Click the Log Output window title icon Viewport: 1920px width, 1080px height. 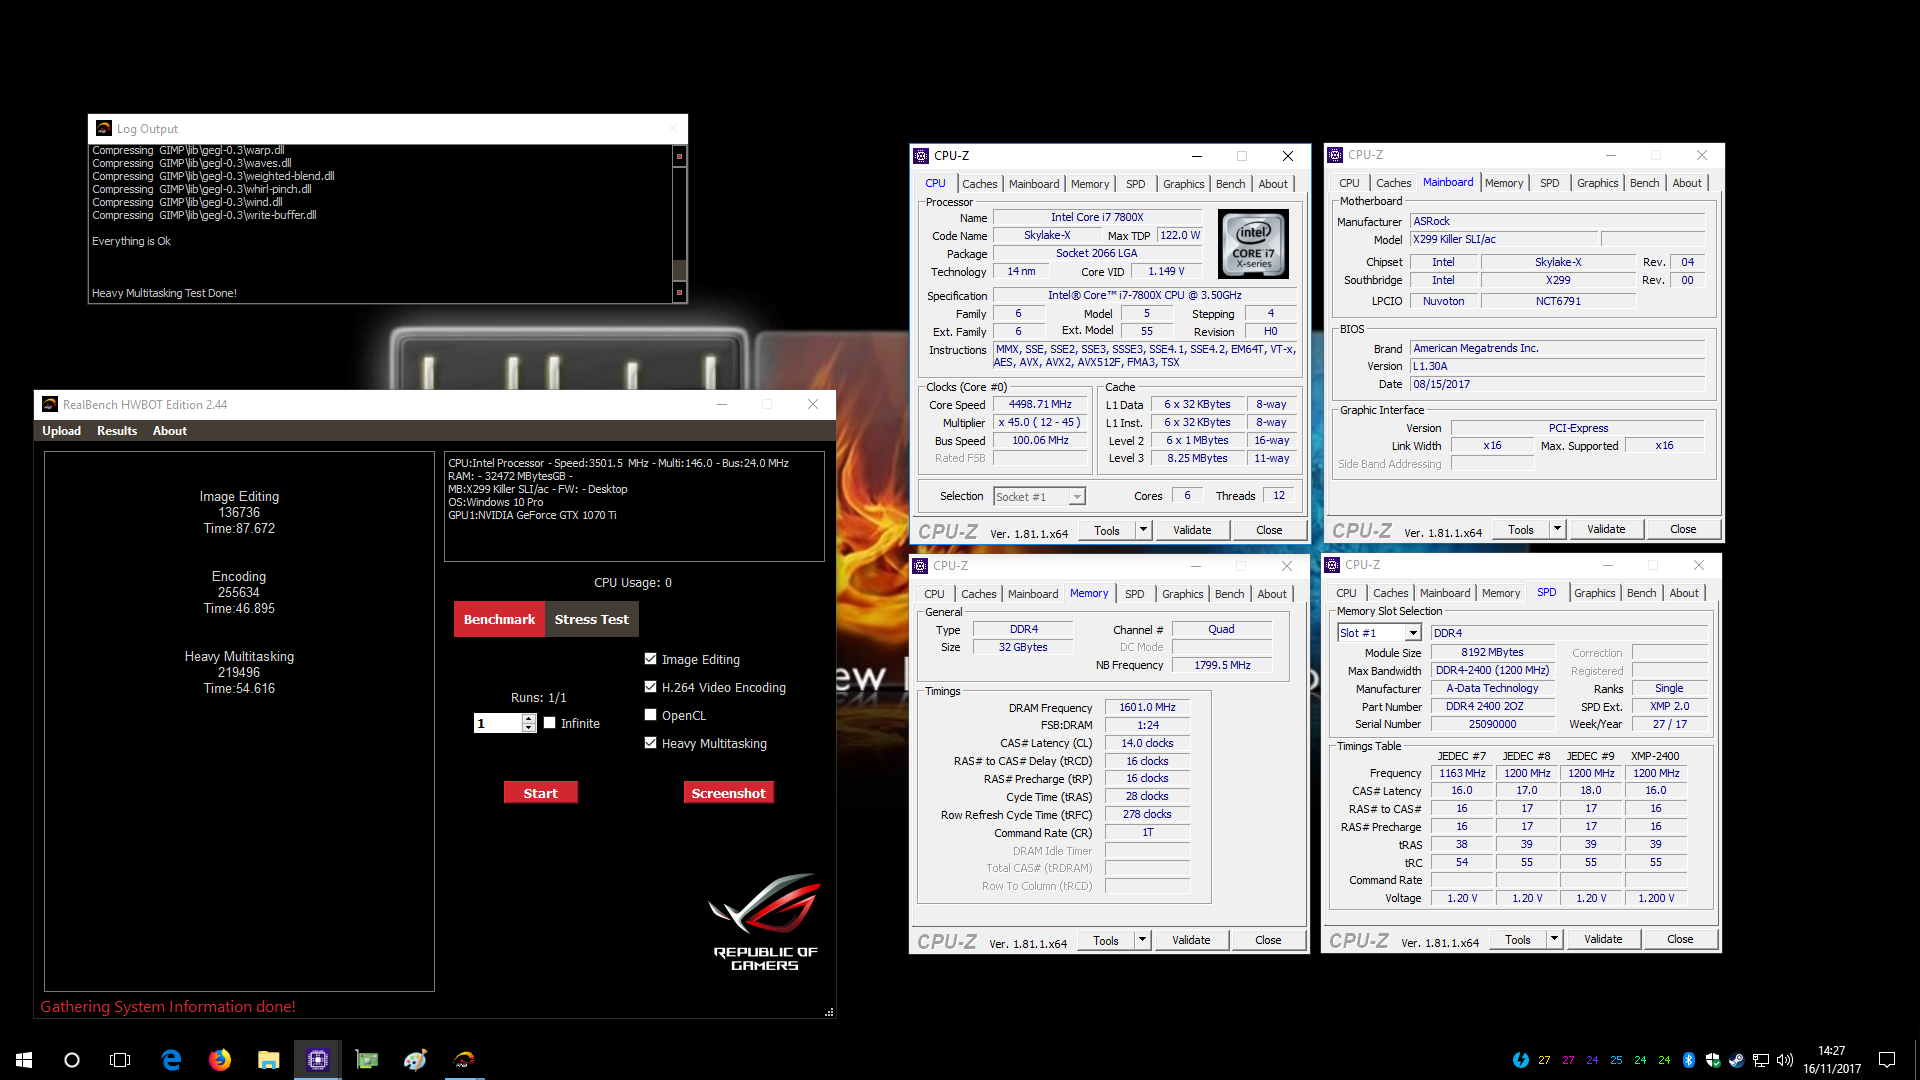[104, 129]
